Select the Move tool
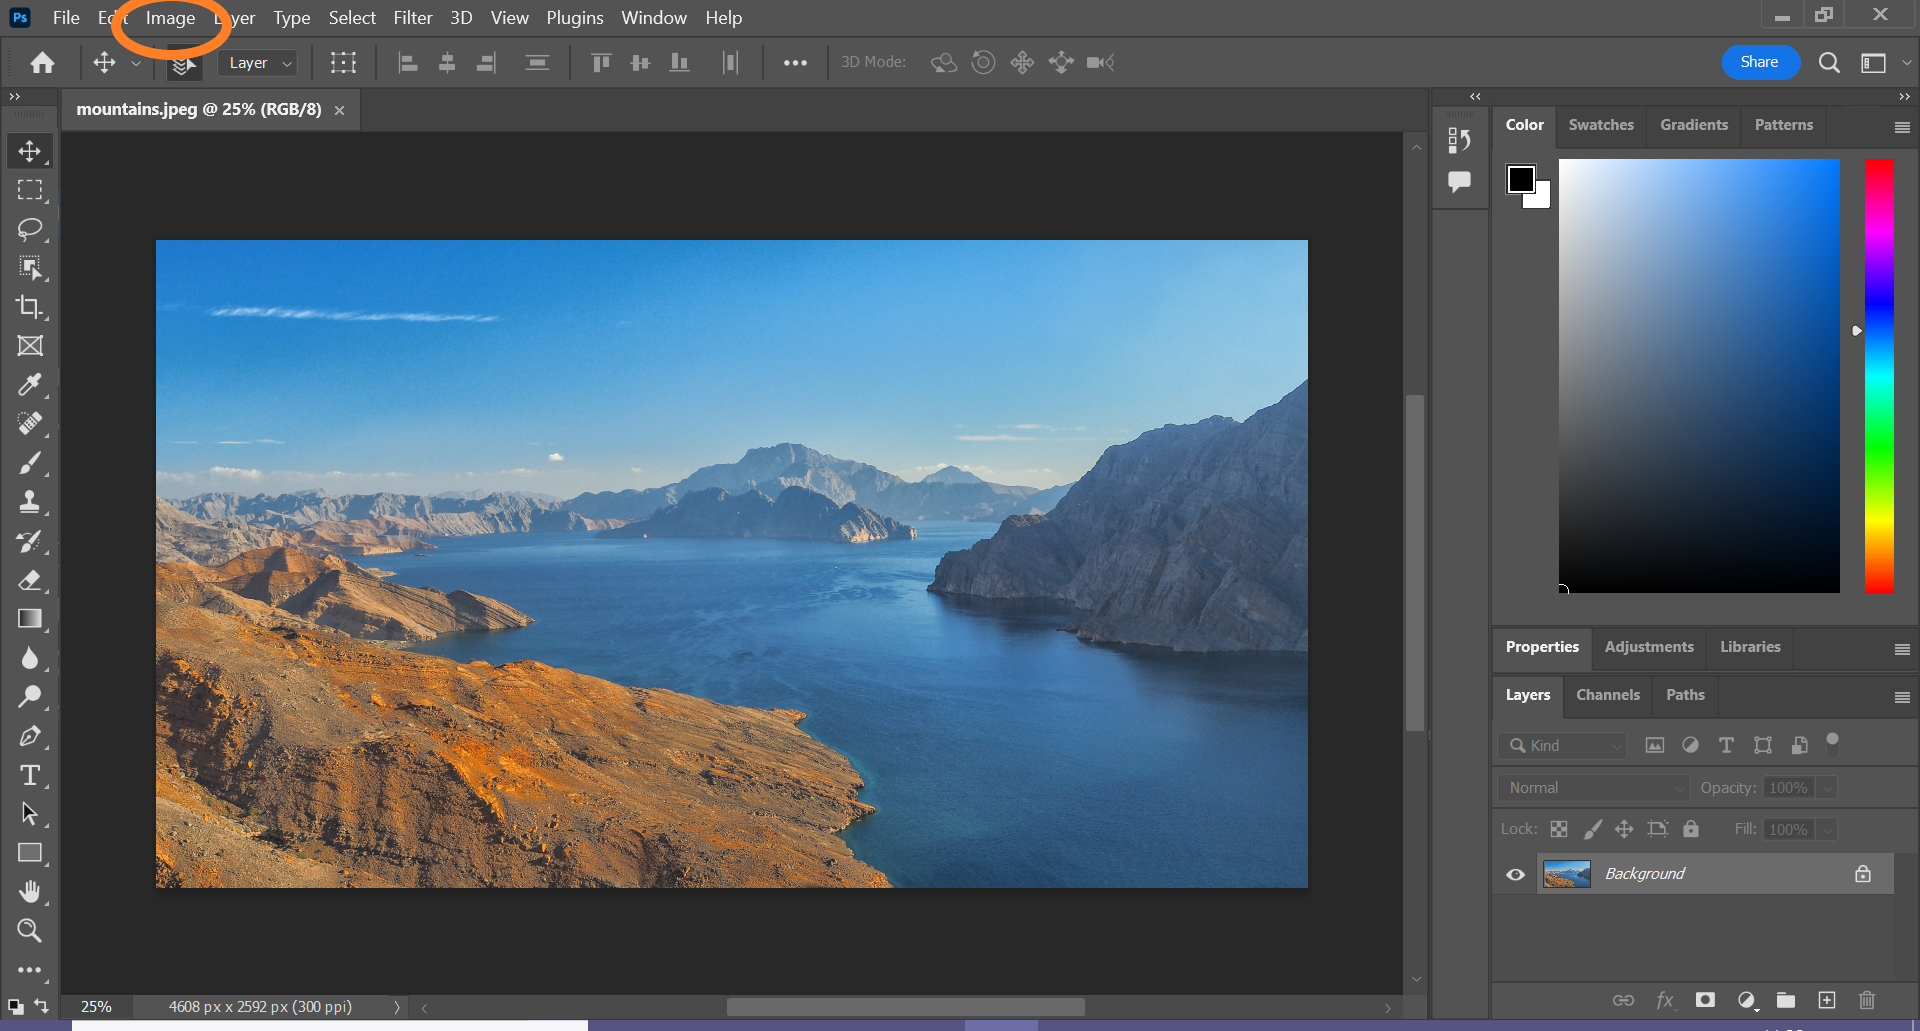 point(30,151)
